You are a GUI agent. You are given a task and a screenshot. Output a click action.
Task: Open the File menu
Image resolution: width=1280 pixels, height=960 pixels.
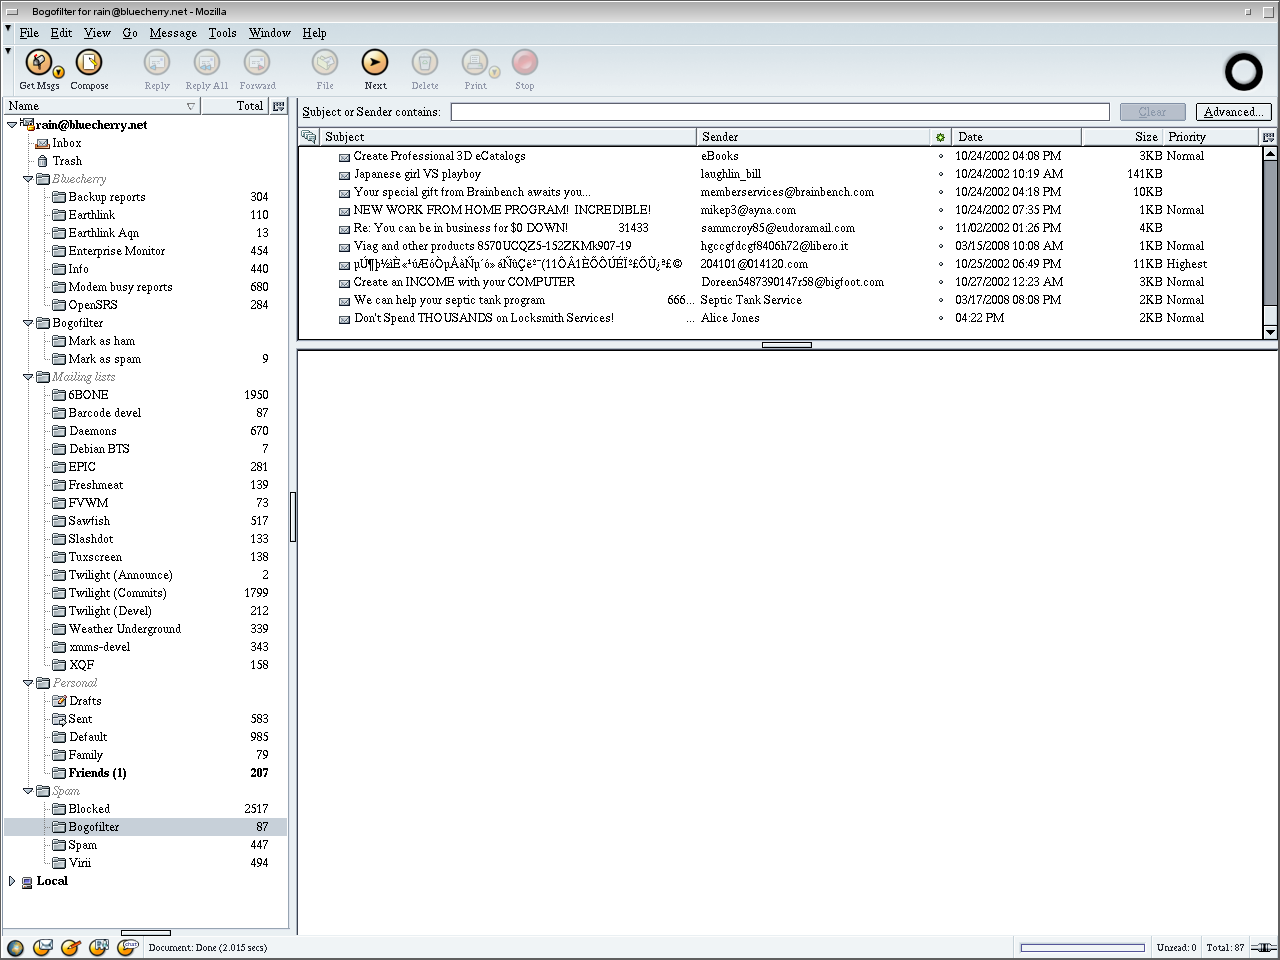29,33
